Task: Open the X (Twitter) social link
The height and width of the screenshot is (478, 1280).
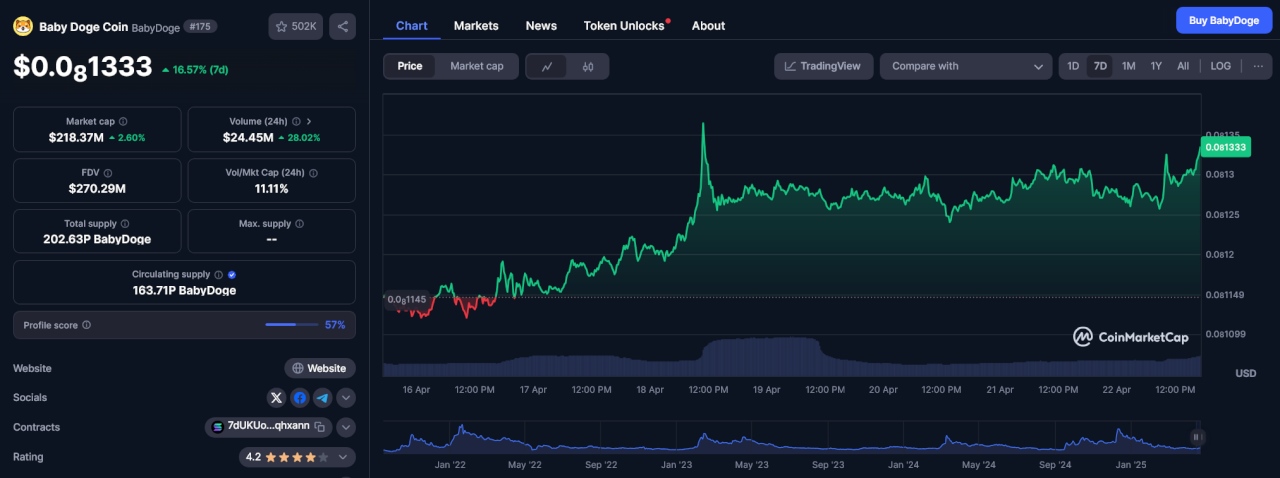Action: click(x=277, y=398)
